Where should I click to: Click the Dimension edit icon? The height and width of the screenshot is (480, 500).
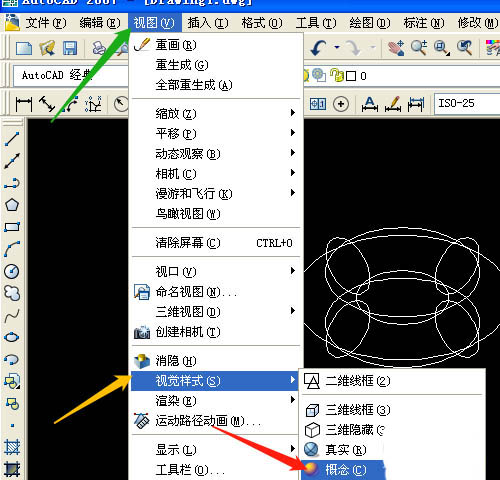[370, 104]
